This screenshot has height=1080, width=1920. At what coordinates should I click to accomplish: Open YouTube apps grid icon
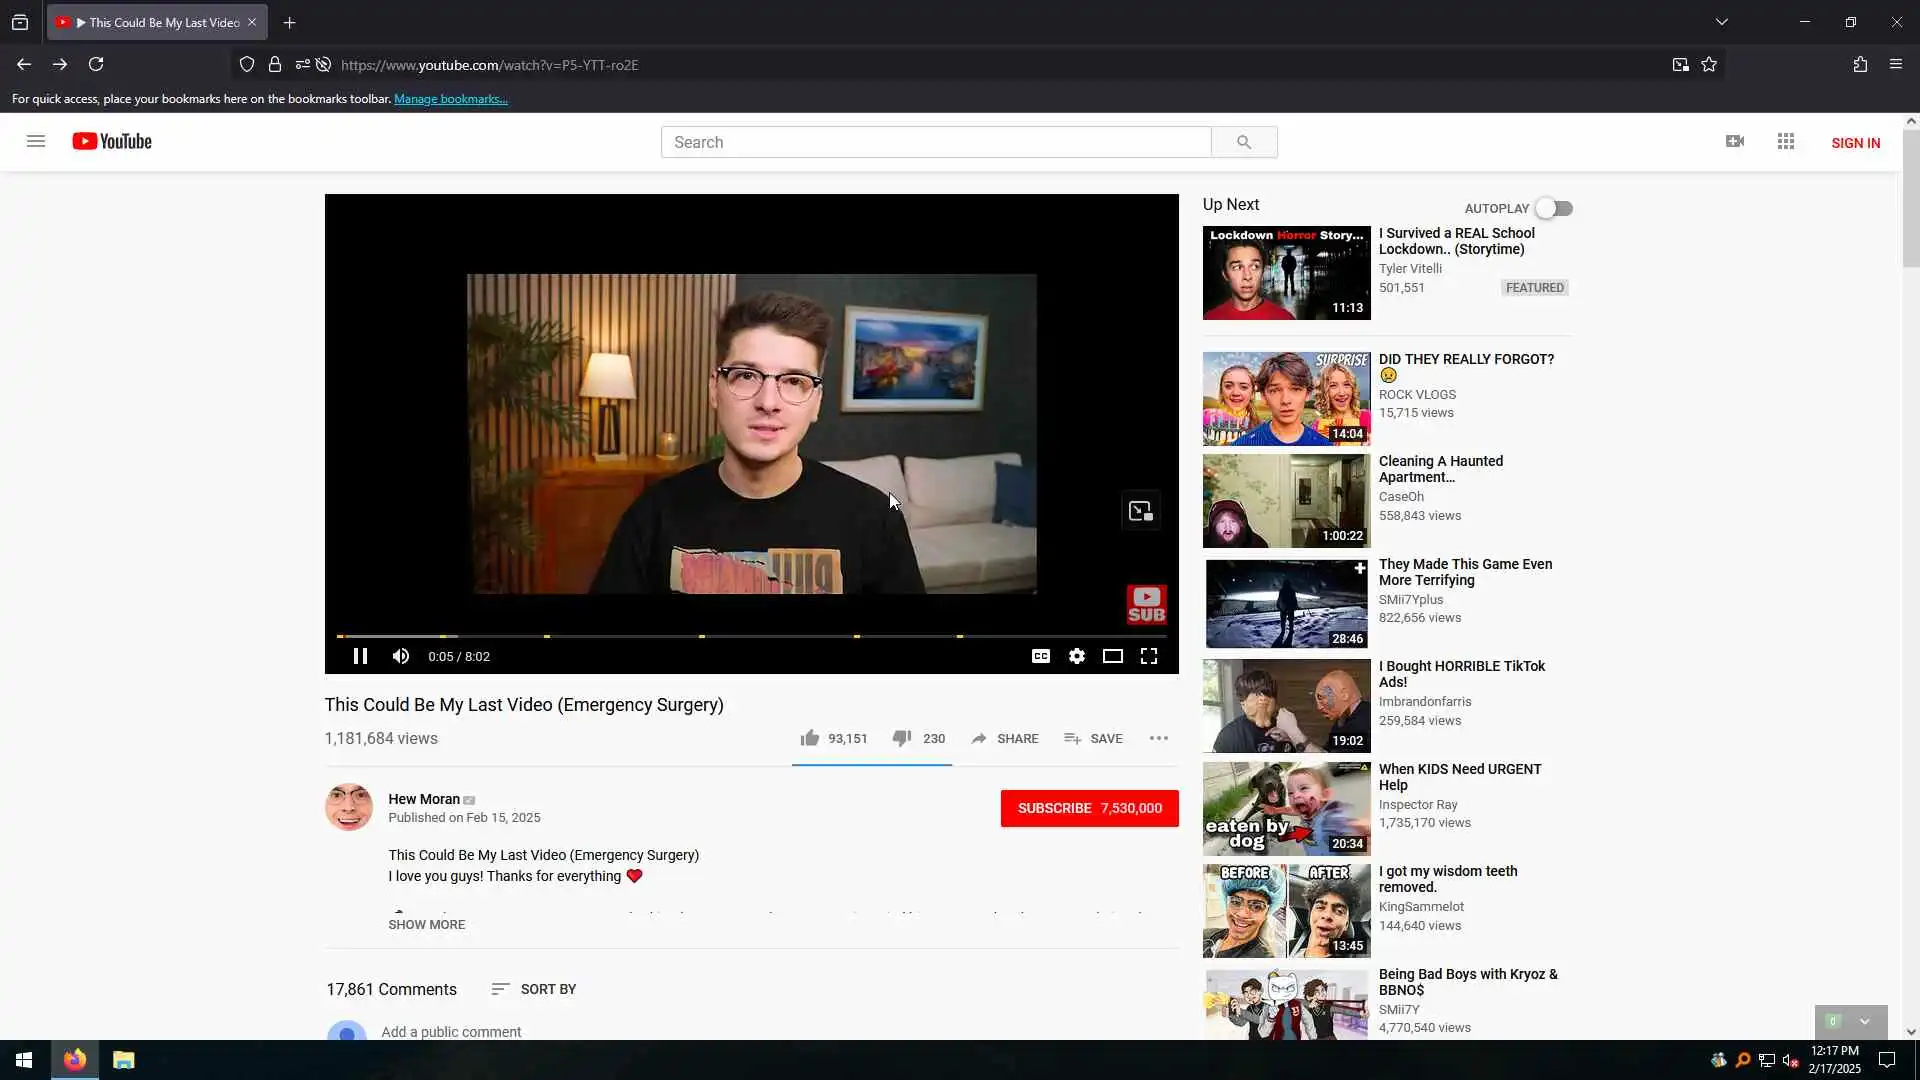coord(1785,142)
